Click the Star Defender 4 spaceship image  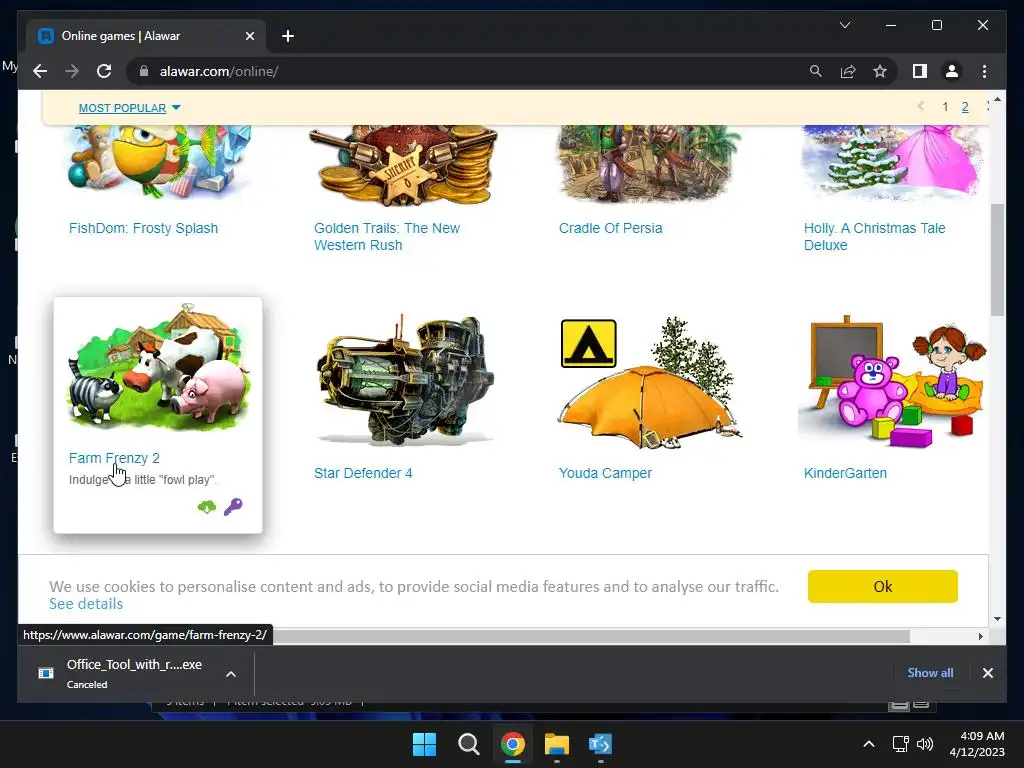(404, 381)
